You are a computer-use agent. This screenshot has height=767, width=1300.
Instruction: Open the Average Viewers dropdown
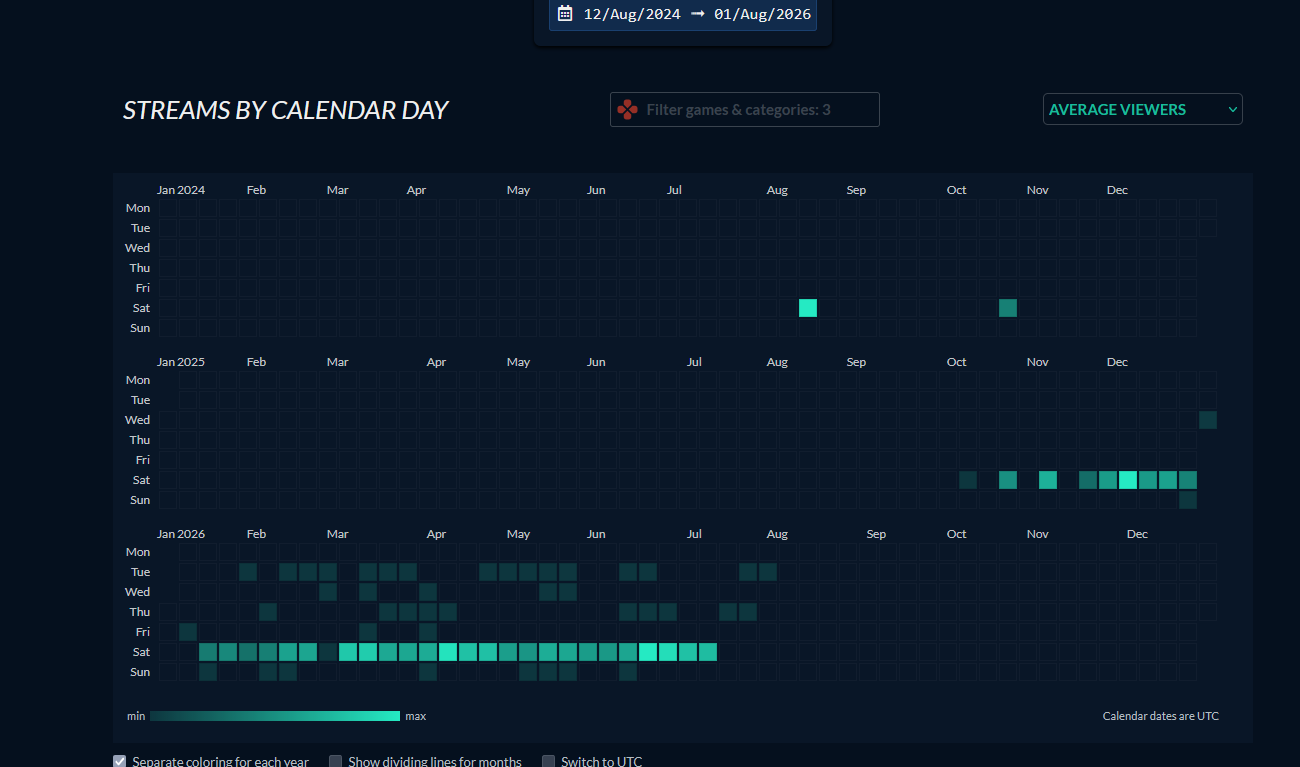1142,110
